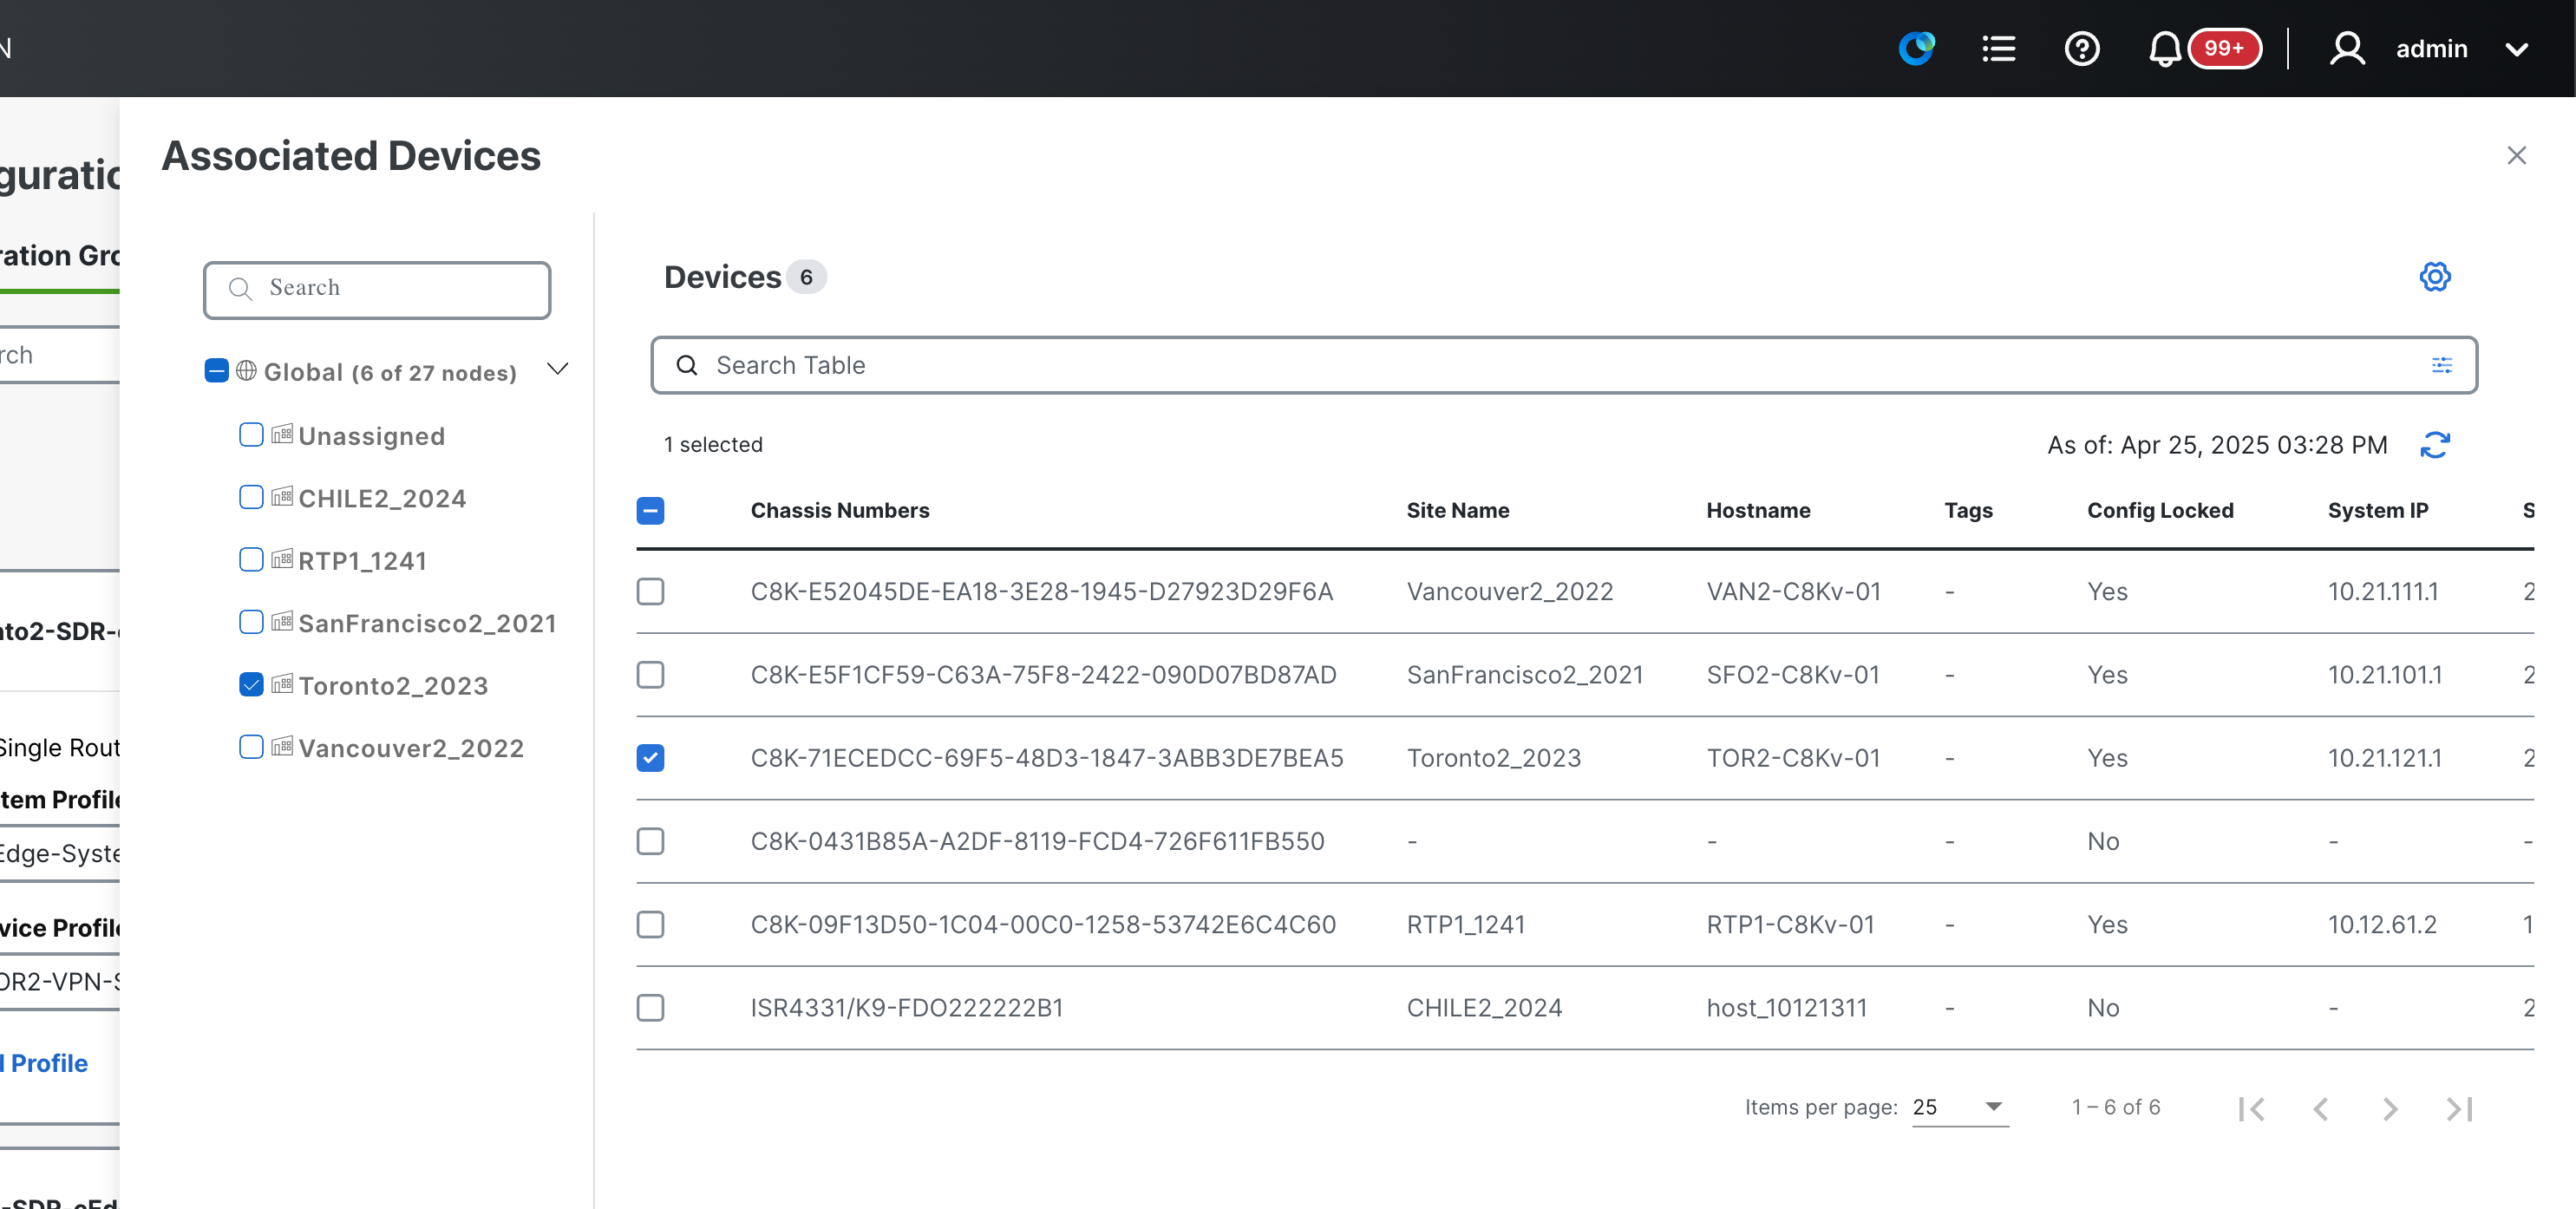The image size is (2576, 1209).
Task: Open the task list icon in header
Action: pos(1998,48)
